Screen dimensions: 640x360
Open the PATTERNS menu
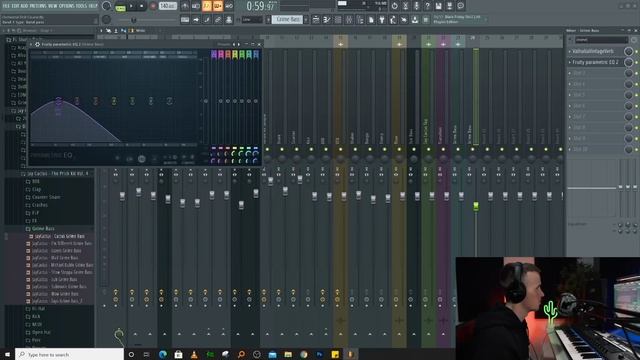(x=38, y=6)
